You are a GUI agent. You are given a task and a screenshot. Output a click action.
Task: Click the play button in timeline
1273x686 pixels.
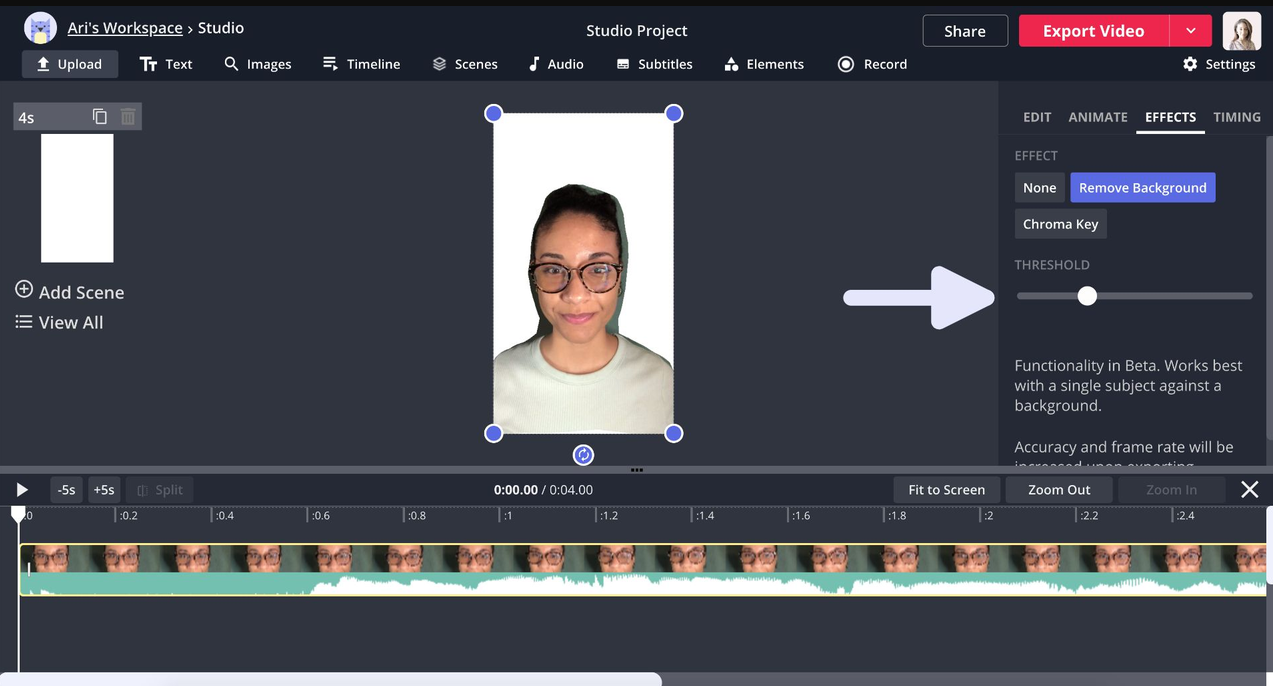click(22, 490)
